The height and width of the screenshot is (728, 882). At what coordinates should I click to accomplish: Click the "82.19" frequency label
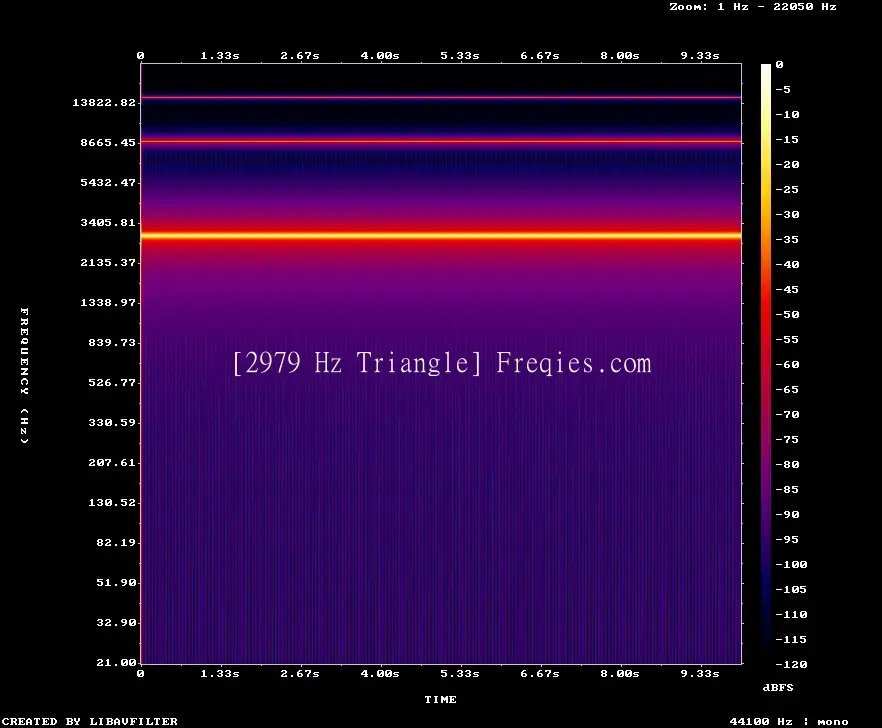pyautogui.click(x=116, y=542)
